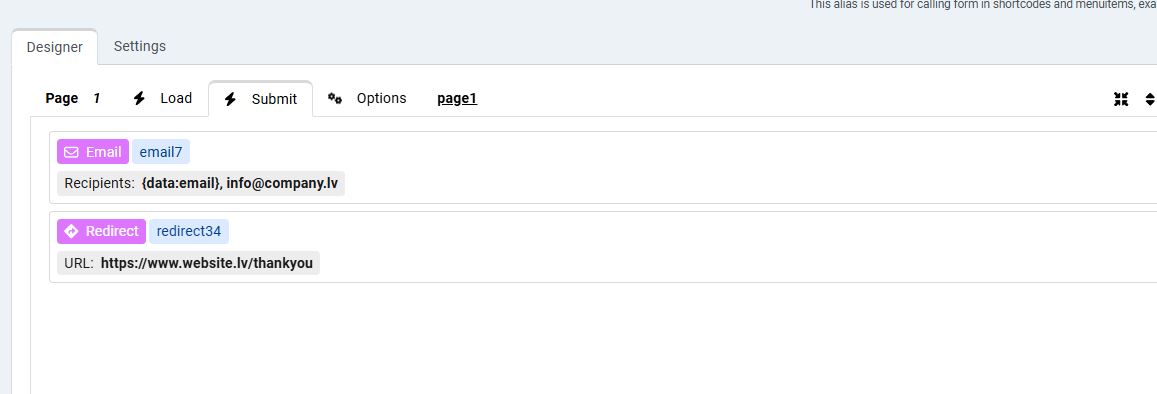This screenshot has height=394, width=1157.
Task: Select the Submit events tab
Action: [260, 99]
